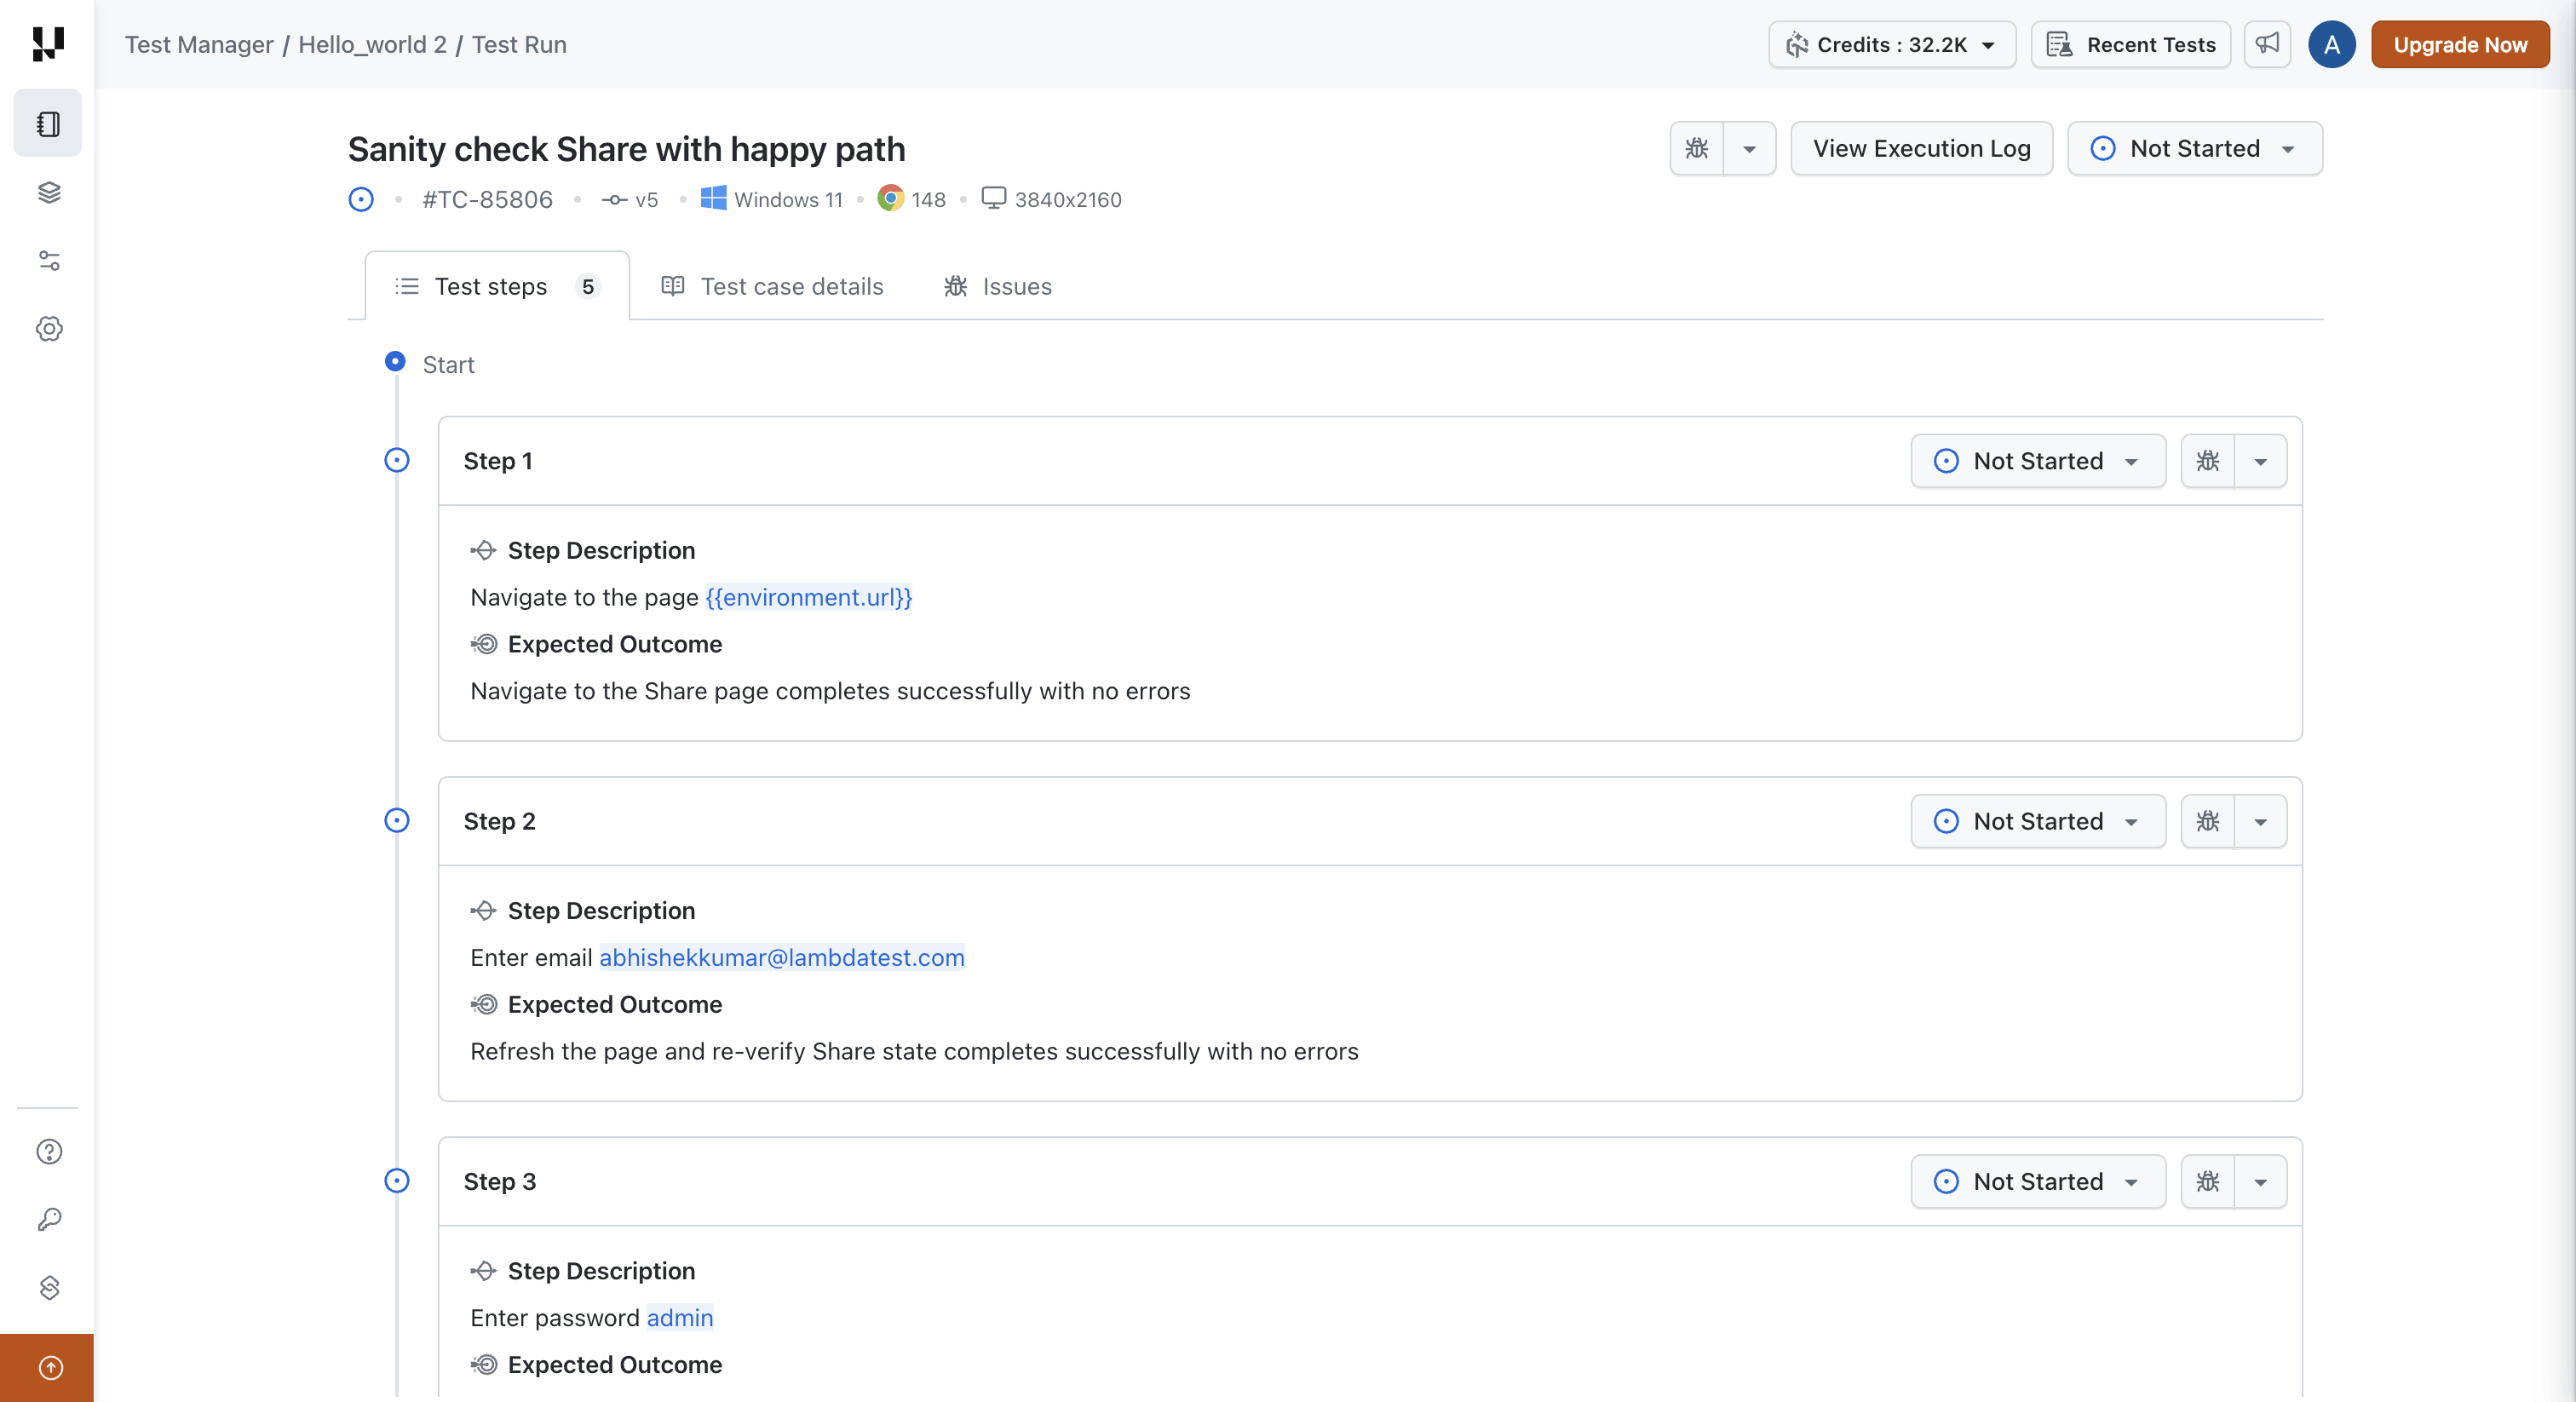Open the layers stack sidebar icon

[x=49, y=192]
